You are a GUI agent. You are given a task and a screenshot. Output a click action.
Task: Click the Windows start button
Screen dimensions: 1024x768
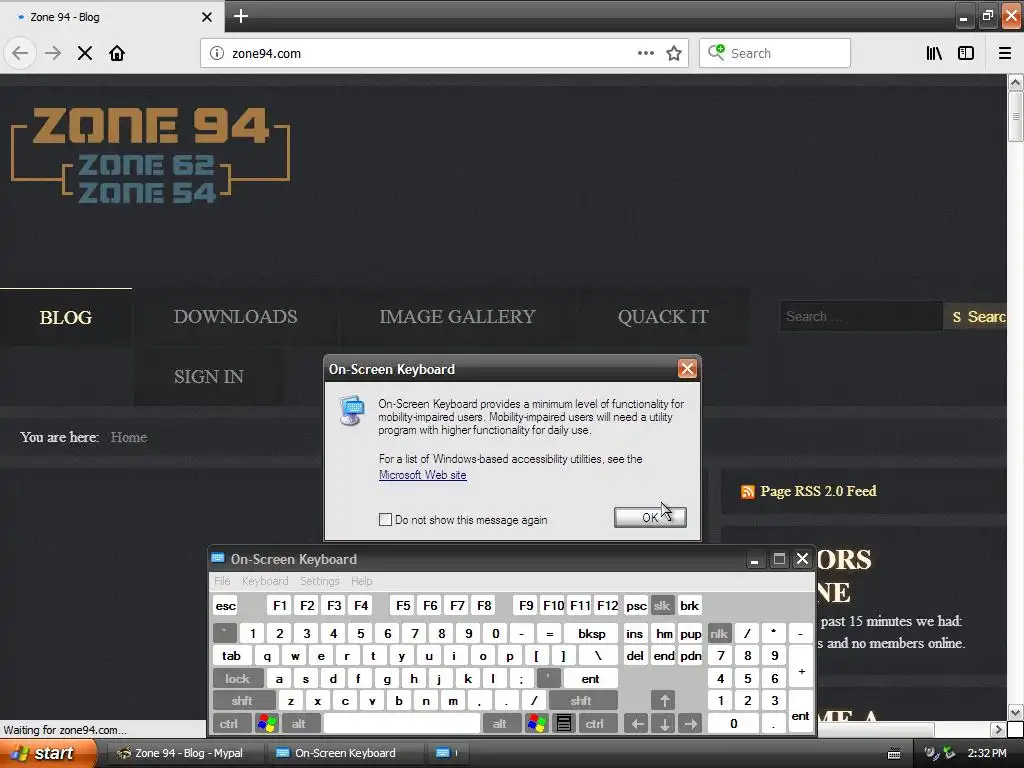tap(48, 753)
